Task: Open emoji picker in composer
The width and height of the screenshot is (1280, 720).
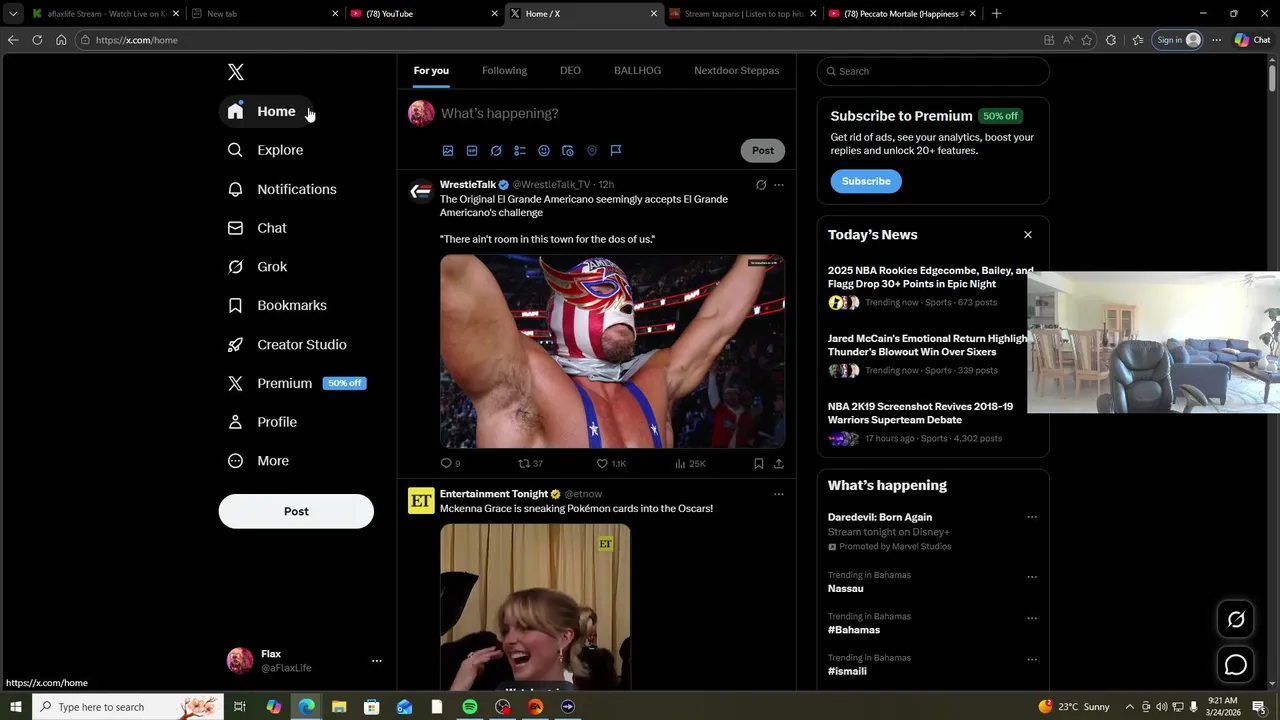Action: coord(544,151)
